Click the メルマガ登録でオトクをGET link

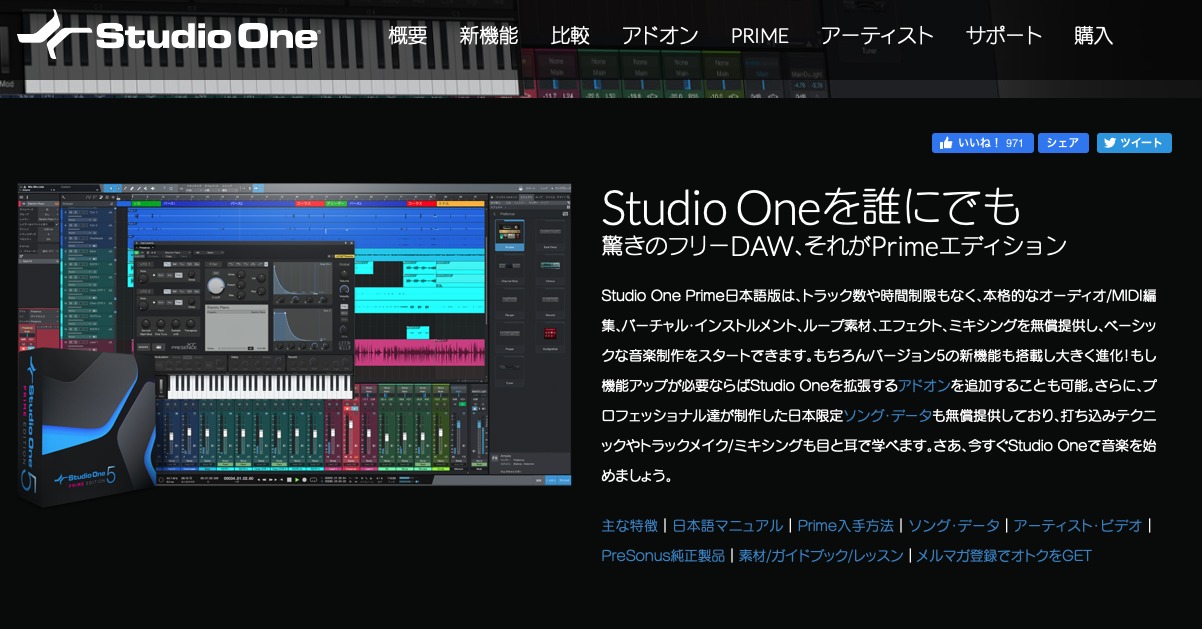coord(1004,555)
